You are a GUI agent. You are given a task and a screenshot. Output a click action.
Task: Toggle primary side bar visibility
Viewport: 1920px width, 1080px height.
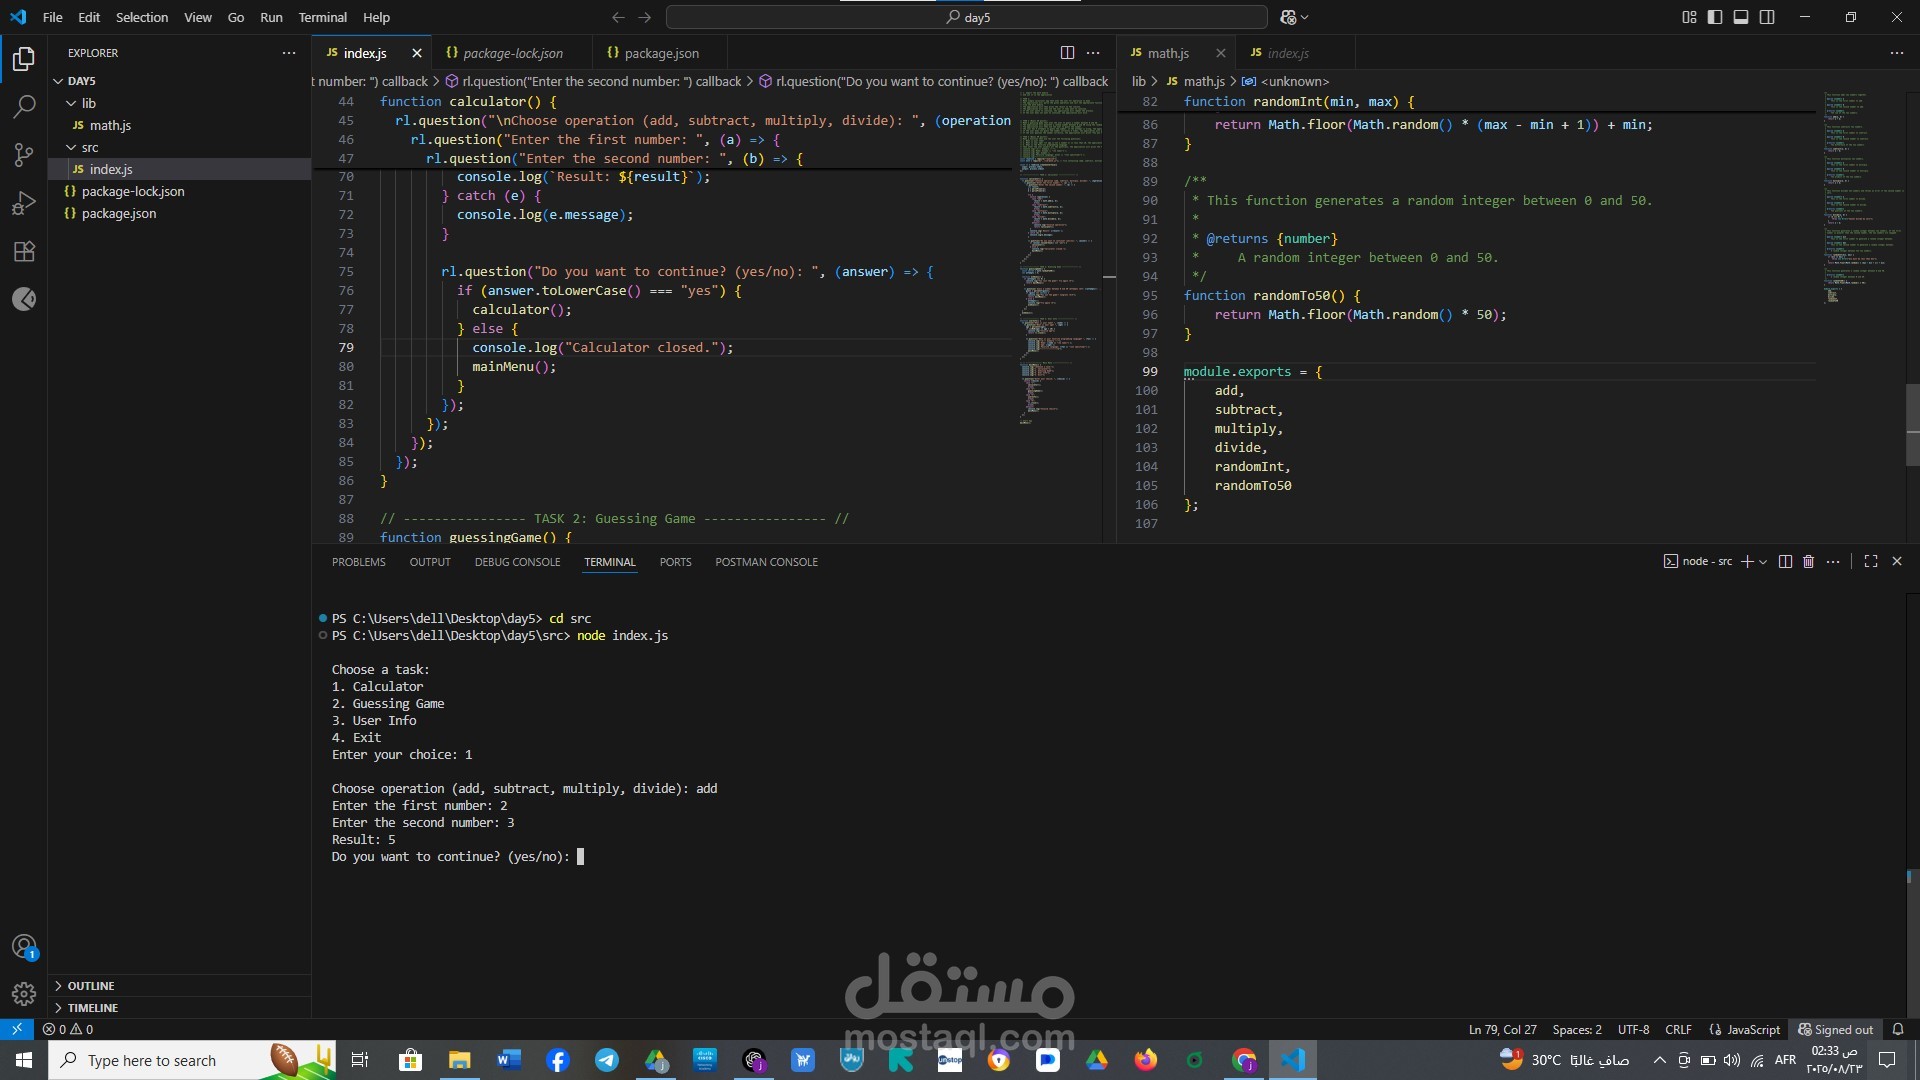pos(1715,17)
